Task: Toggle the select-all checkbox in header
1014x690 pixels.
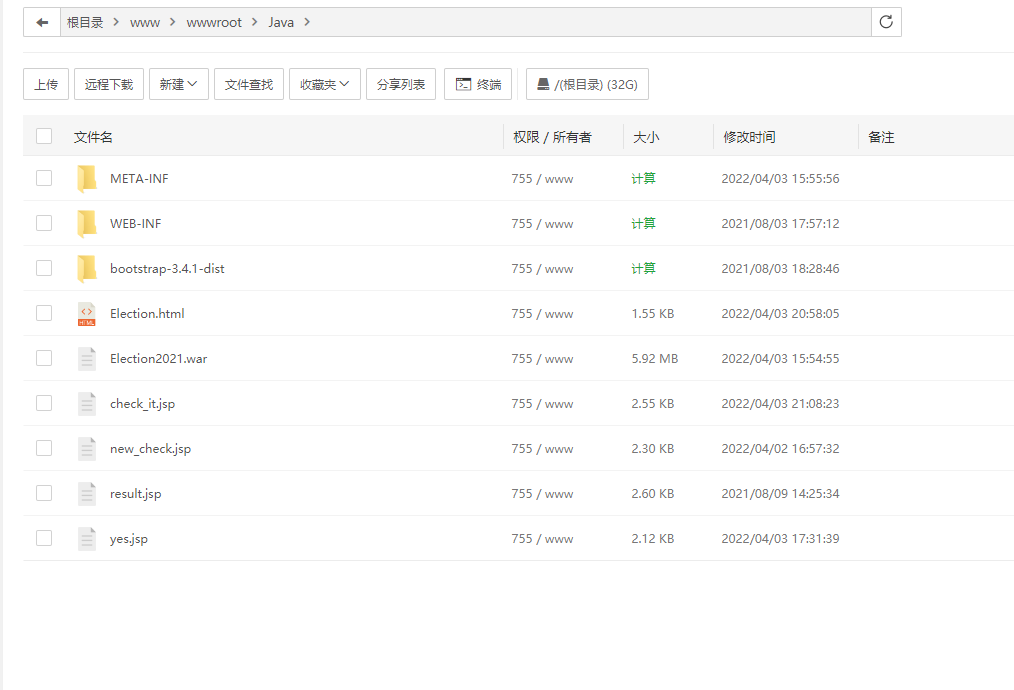Action: pyautogui.click(x=44, y=136)
